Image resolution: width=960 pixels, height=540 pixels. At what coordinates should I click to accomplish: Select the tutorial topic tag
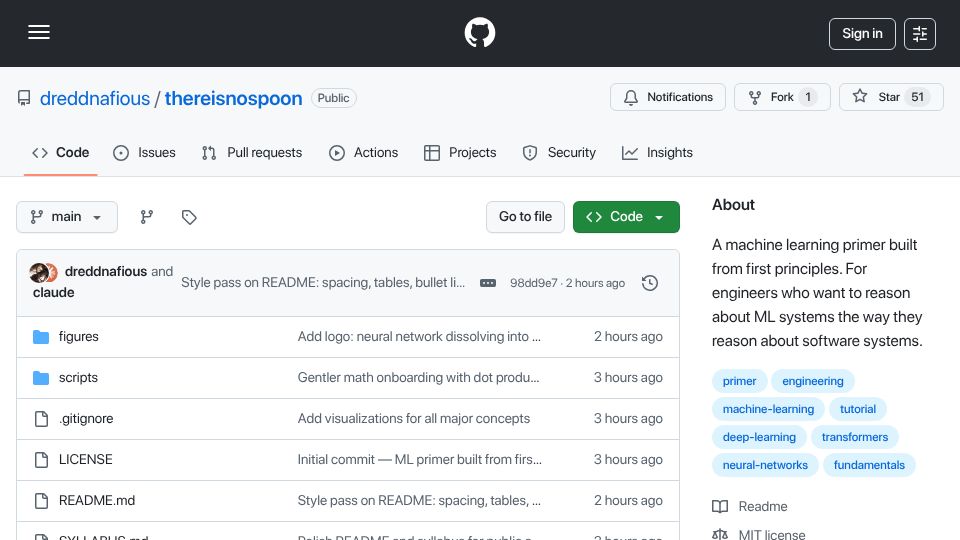tap(858, 409)
